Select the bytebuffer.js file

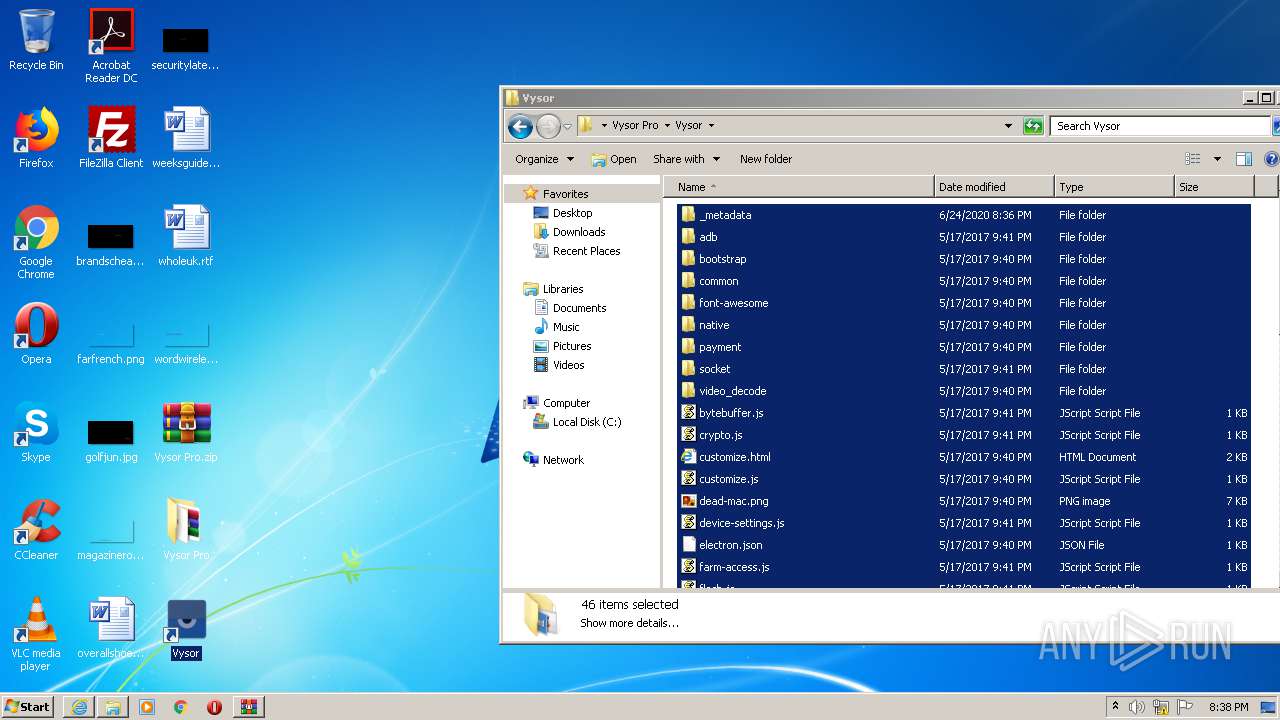(x=964, y=413)
